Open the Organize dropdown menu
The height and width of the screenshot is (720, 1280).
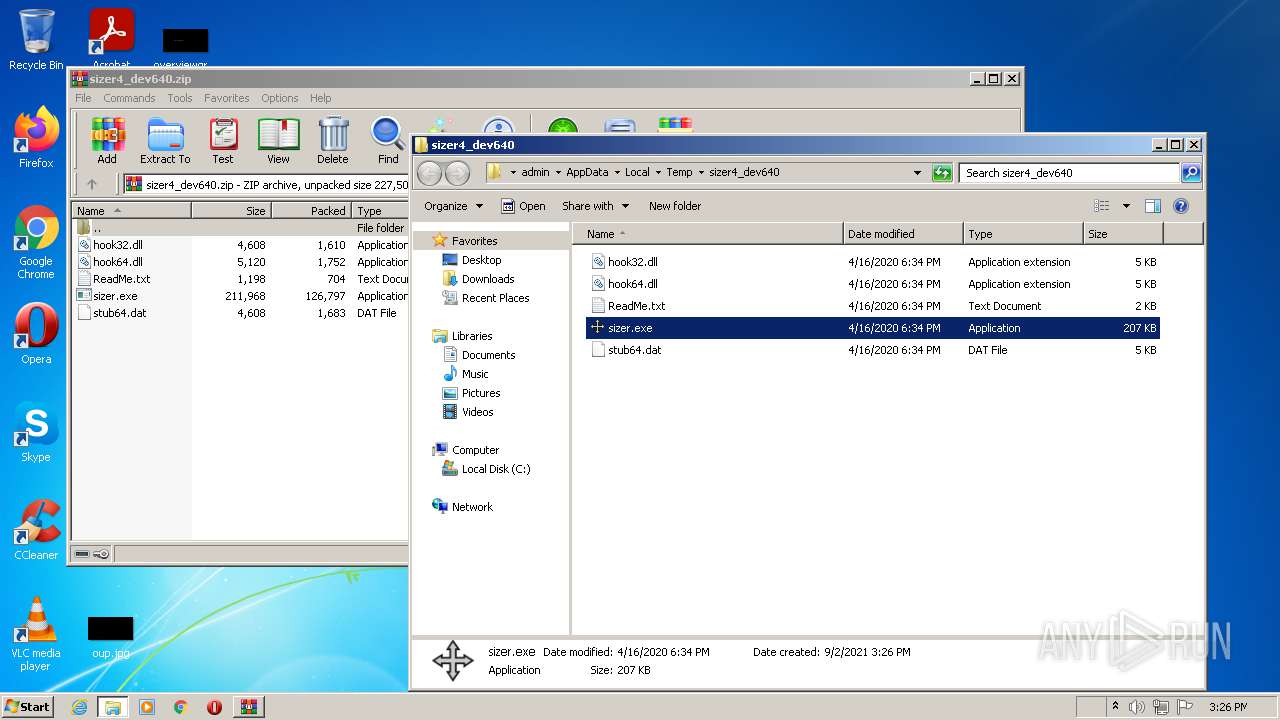point(453,206)
